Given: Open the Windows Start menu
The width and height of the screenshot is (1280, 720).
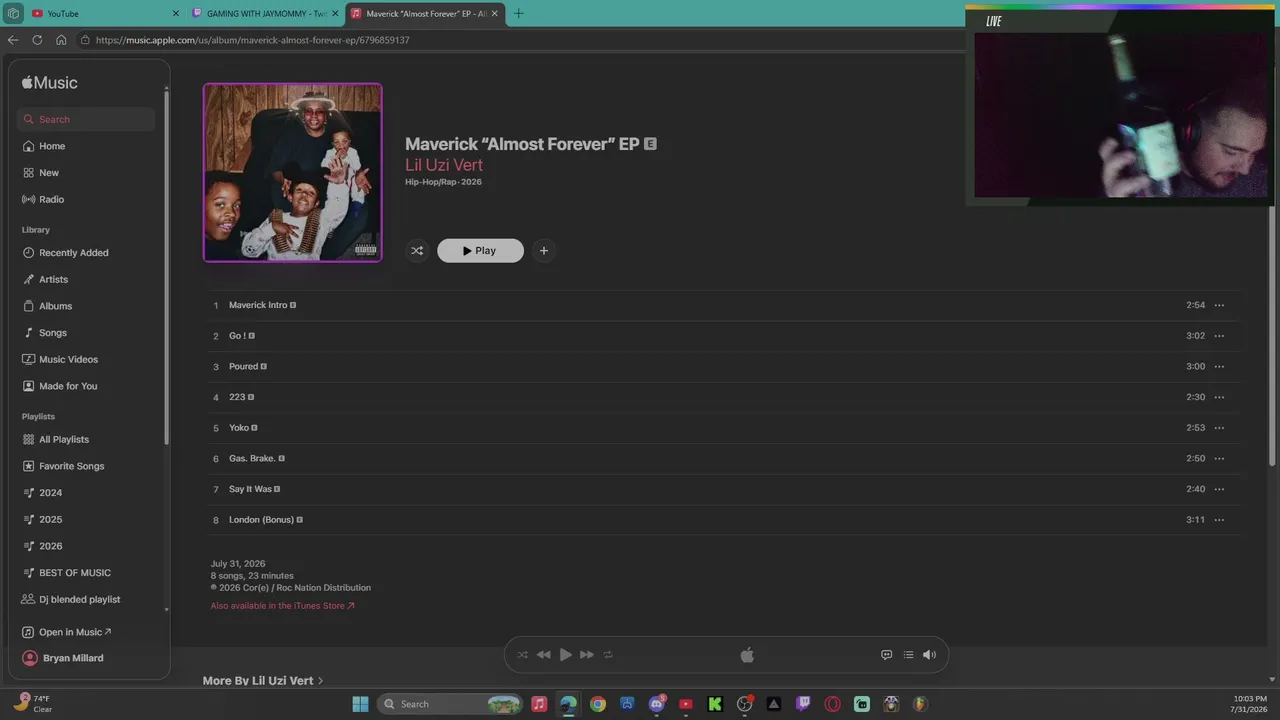Looking at the screenshot, I should coord(361,704).
